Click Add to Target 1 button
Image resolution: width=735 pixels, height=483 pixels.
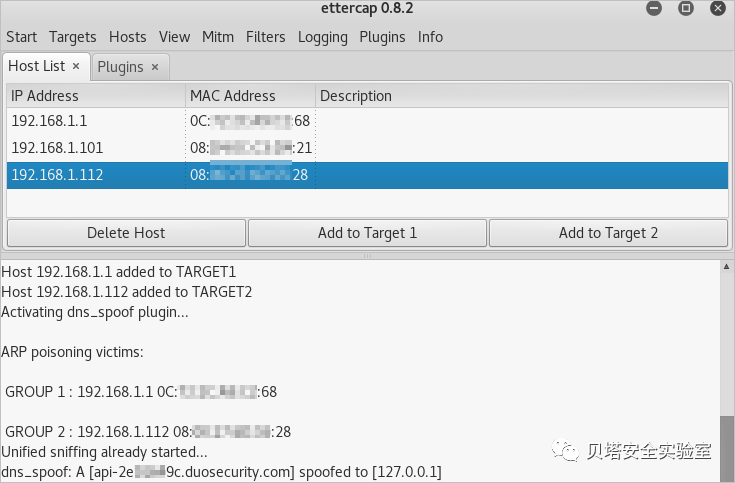pyautogui.click(x=367, y=233)
